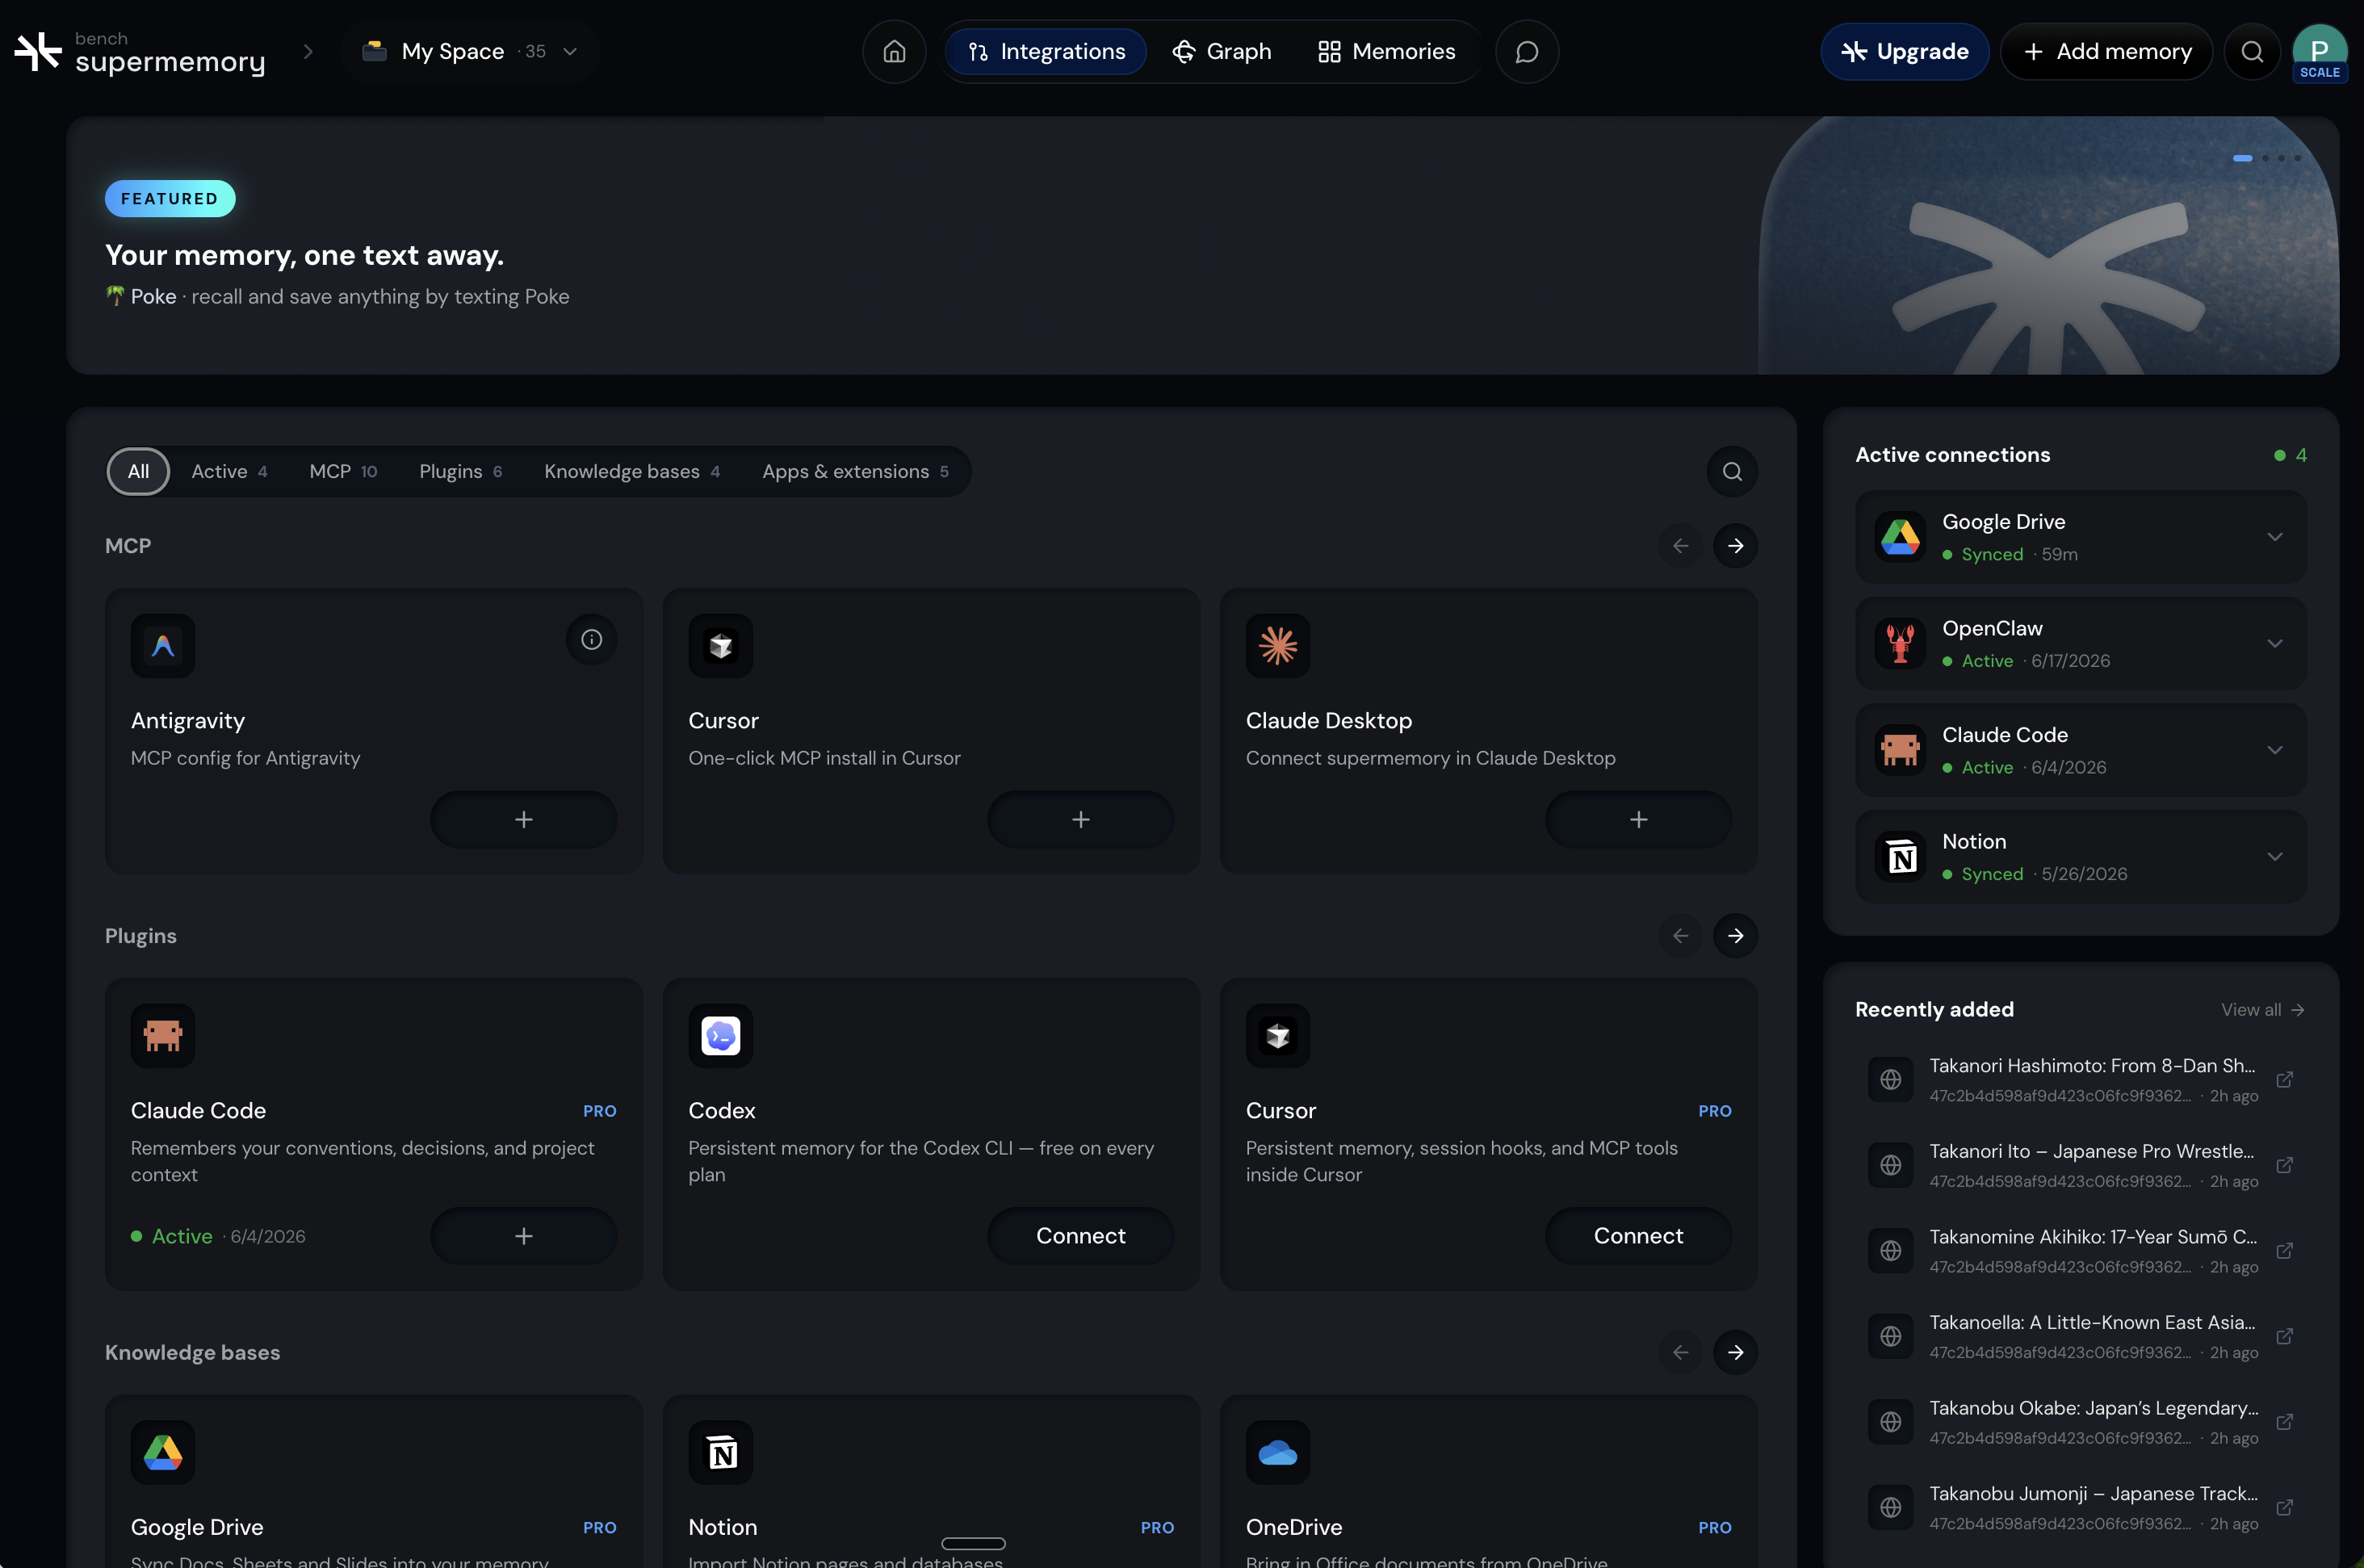Click the Add memory button
Screen dimensions: 2364x1568
2106,51
